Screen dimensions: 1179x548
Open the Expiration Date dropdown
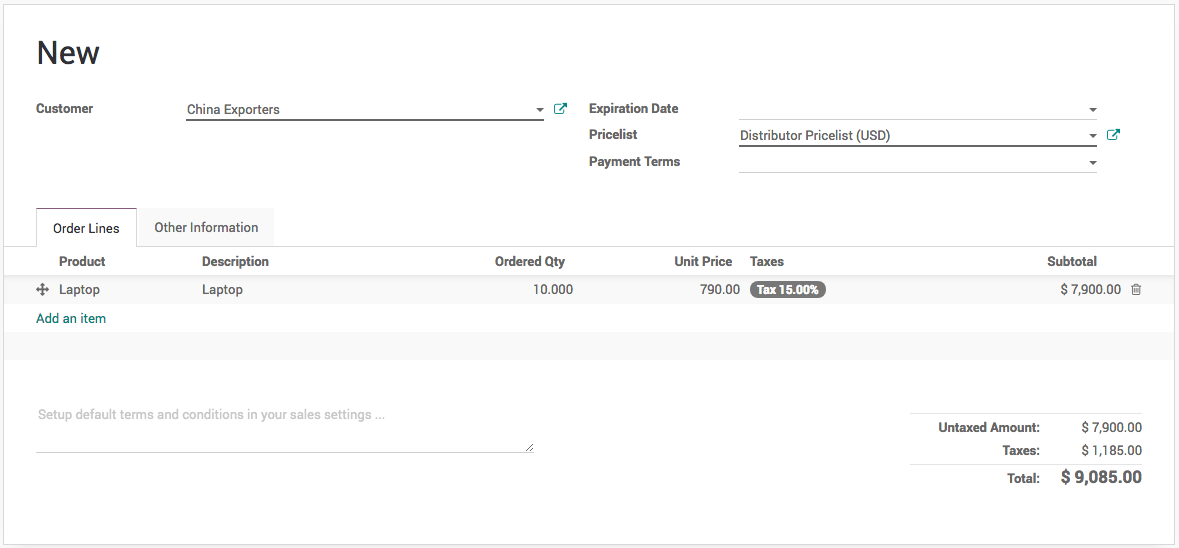click(x=1093, y=110)
